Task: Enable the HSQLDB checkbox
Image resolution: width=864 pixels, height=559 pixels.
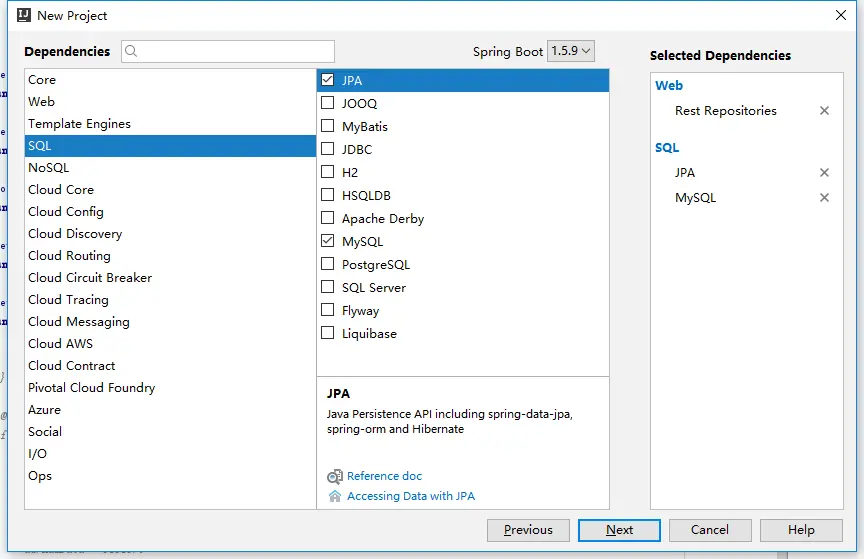Action: click(327, 195)
